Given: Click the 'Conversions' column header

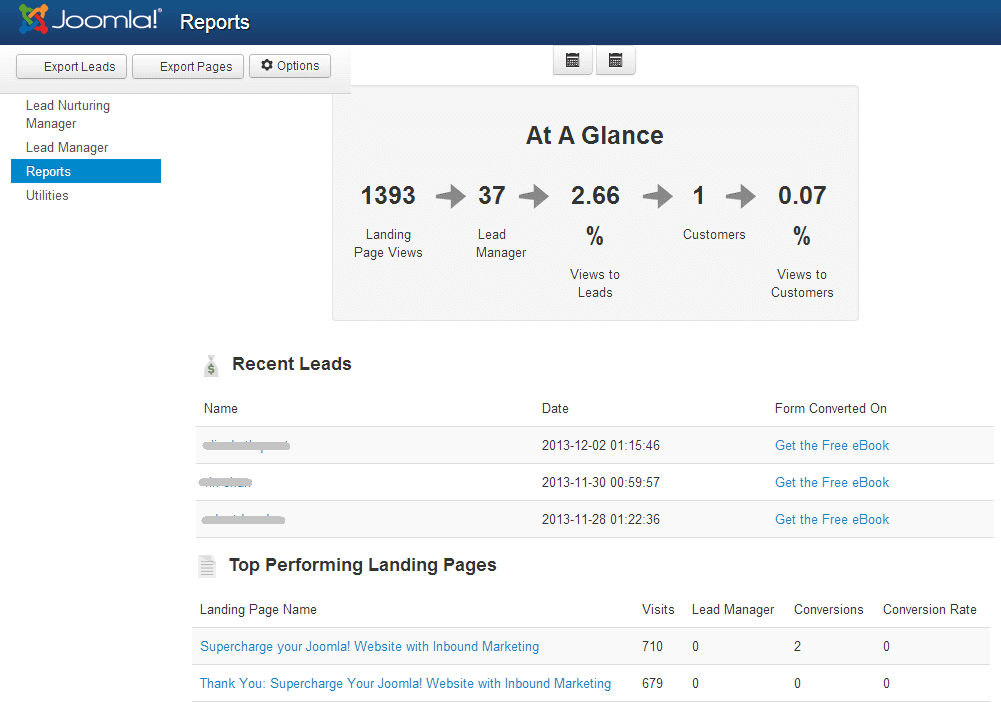Looking at the screenshot, I should tap(829, 609).
